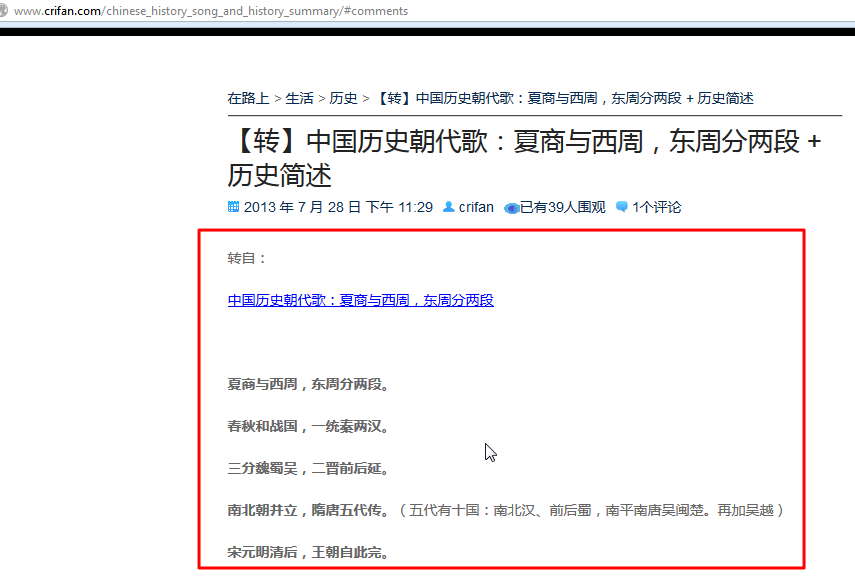
Task: Open the 生活 breadcrumb link
Action: click(x=299, y=98)
